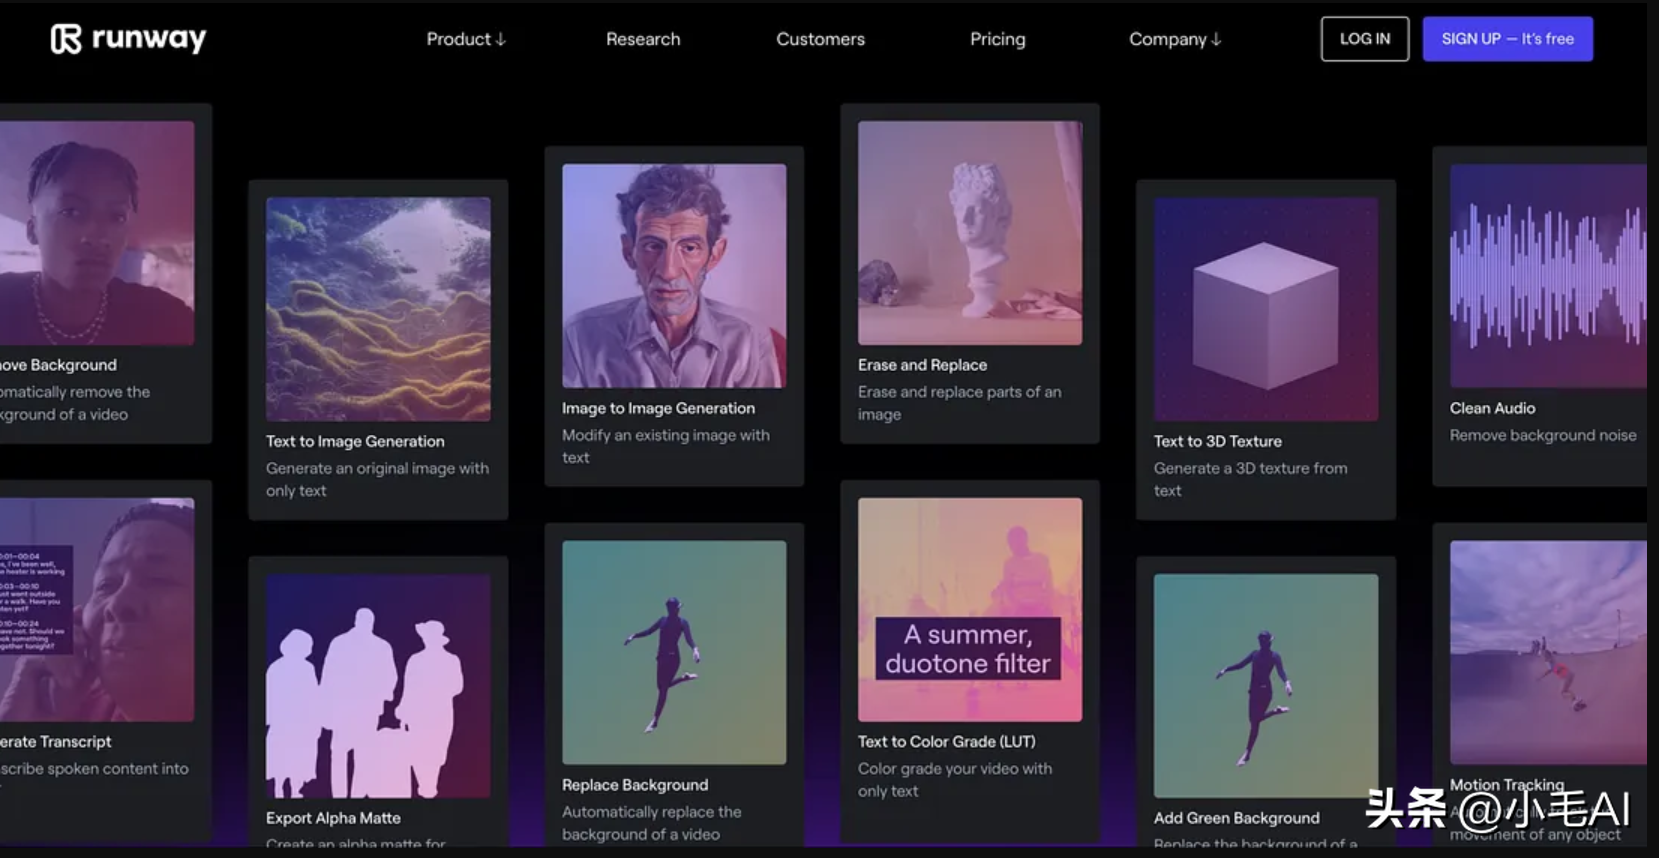This screenshot has width=1659, height=858.
Task: Open the Text to 3D Texture cube thumbnail
Action: [1266, 309]
